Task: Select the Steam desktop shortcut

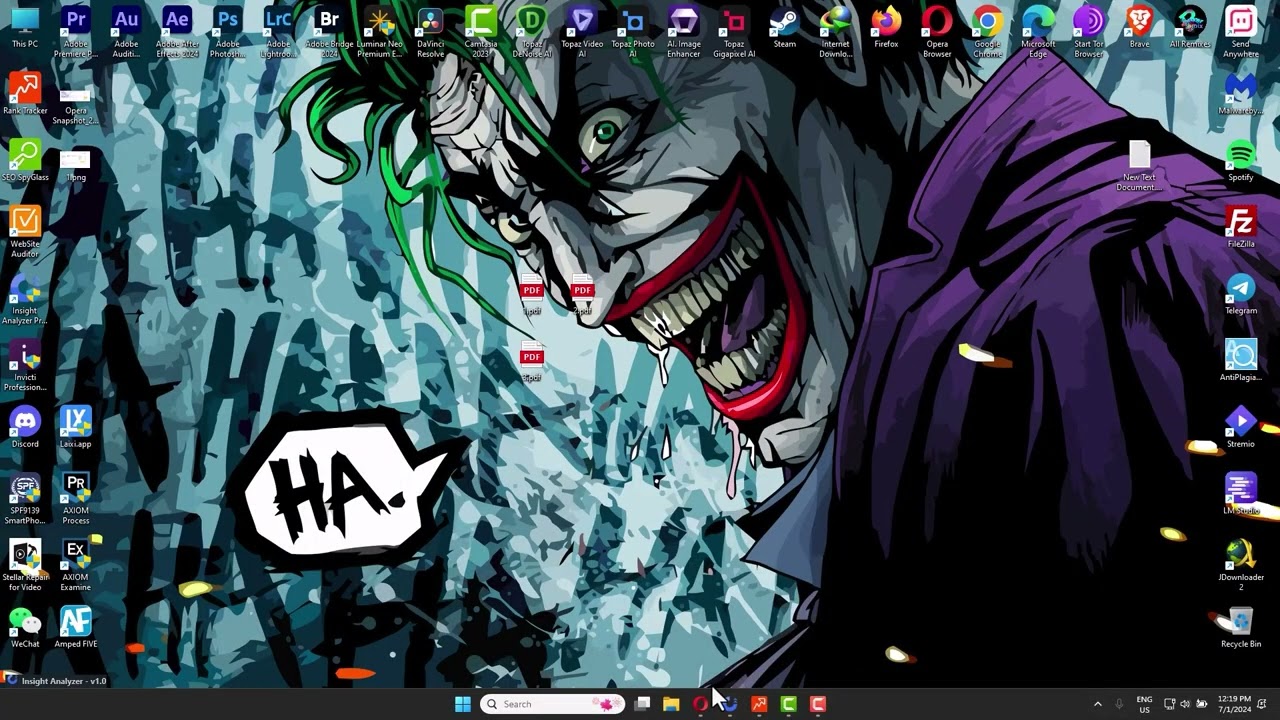Action: tap(785, 29)
